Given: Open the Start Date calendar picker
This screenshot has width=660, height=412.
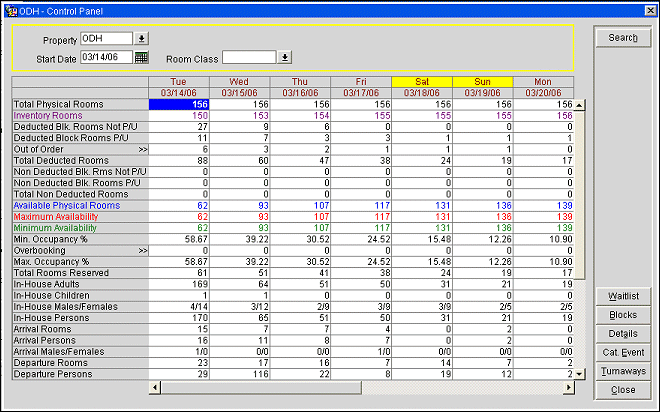Looking at the screenshot, I should coord(141,57).
